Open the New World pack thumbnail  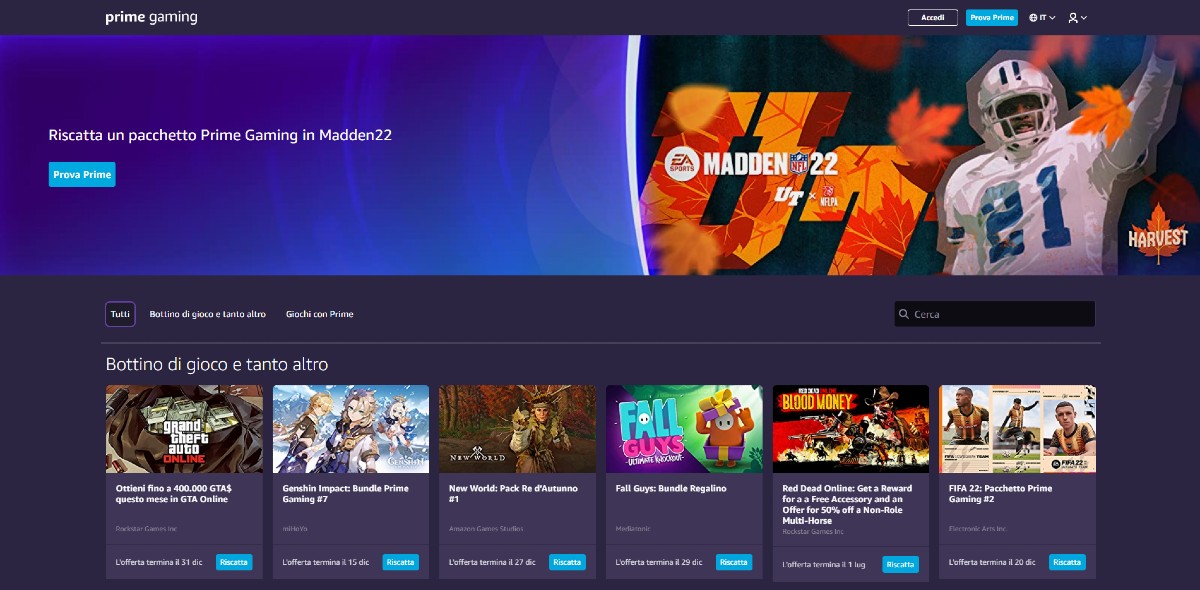518,429
